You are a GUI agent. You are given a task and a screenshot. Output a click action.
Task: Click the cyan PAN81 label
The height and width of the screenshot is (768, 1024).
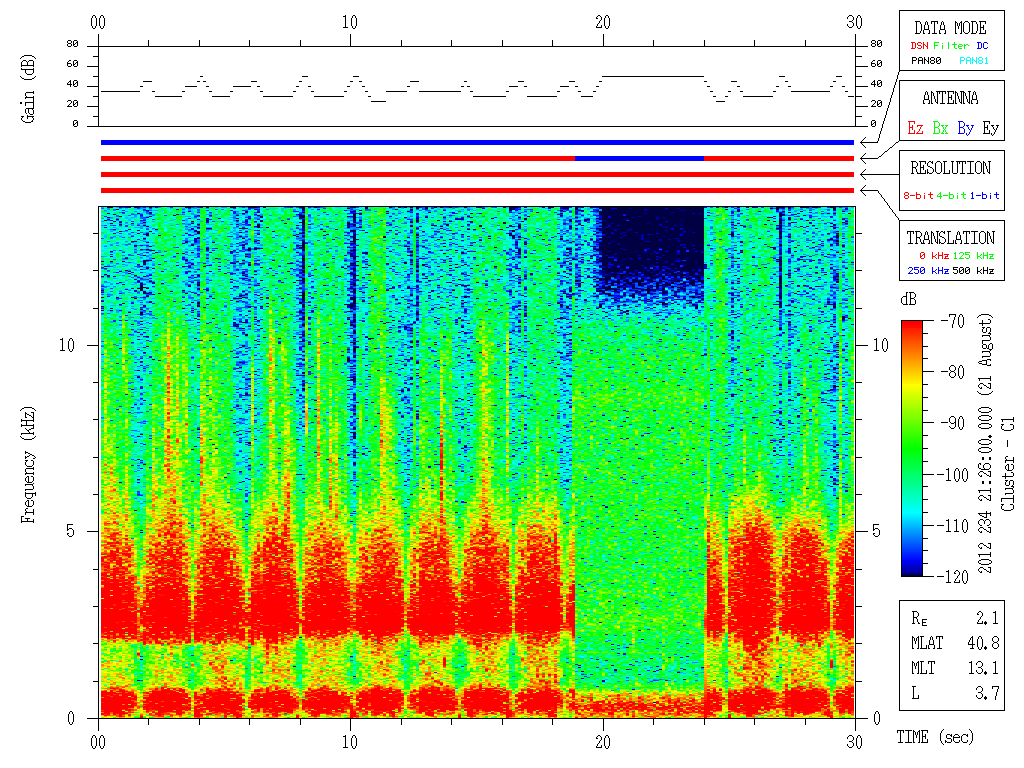coord(974,61)
